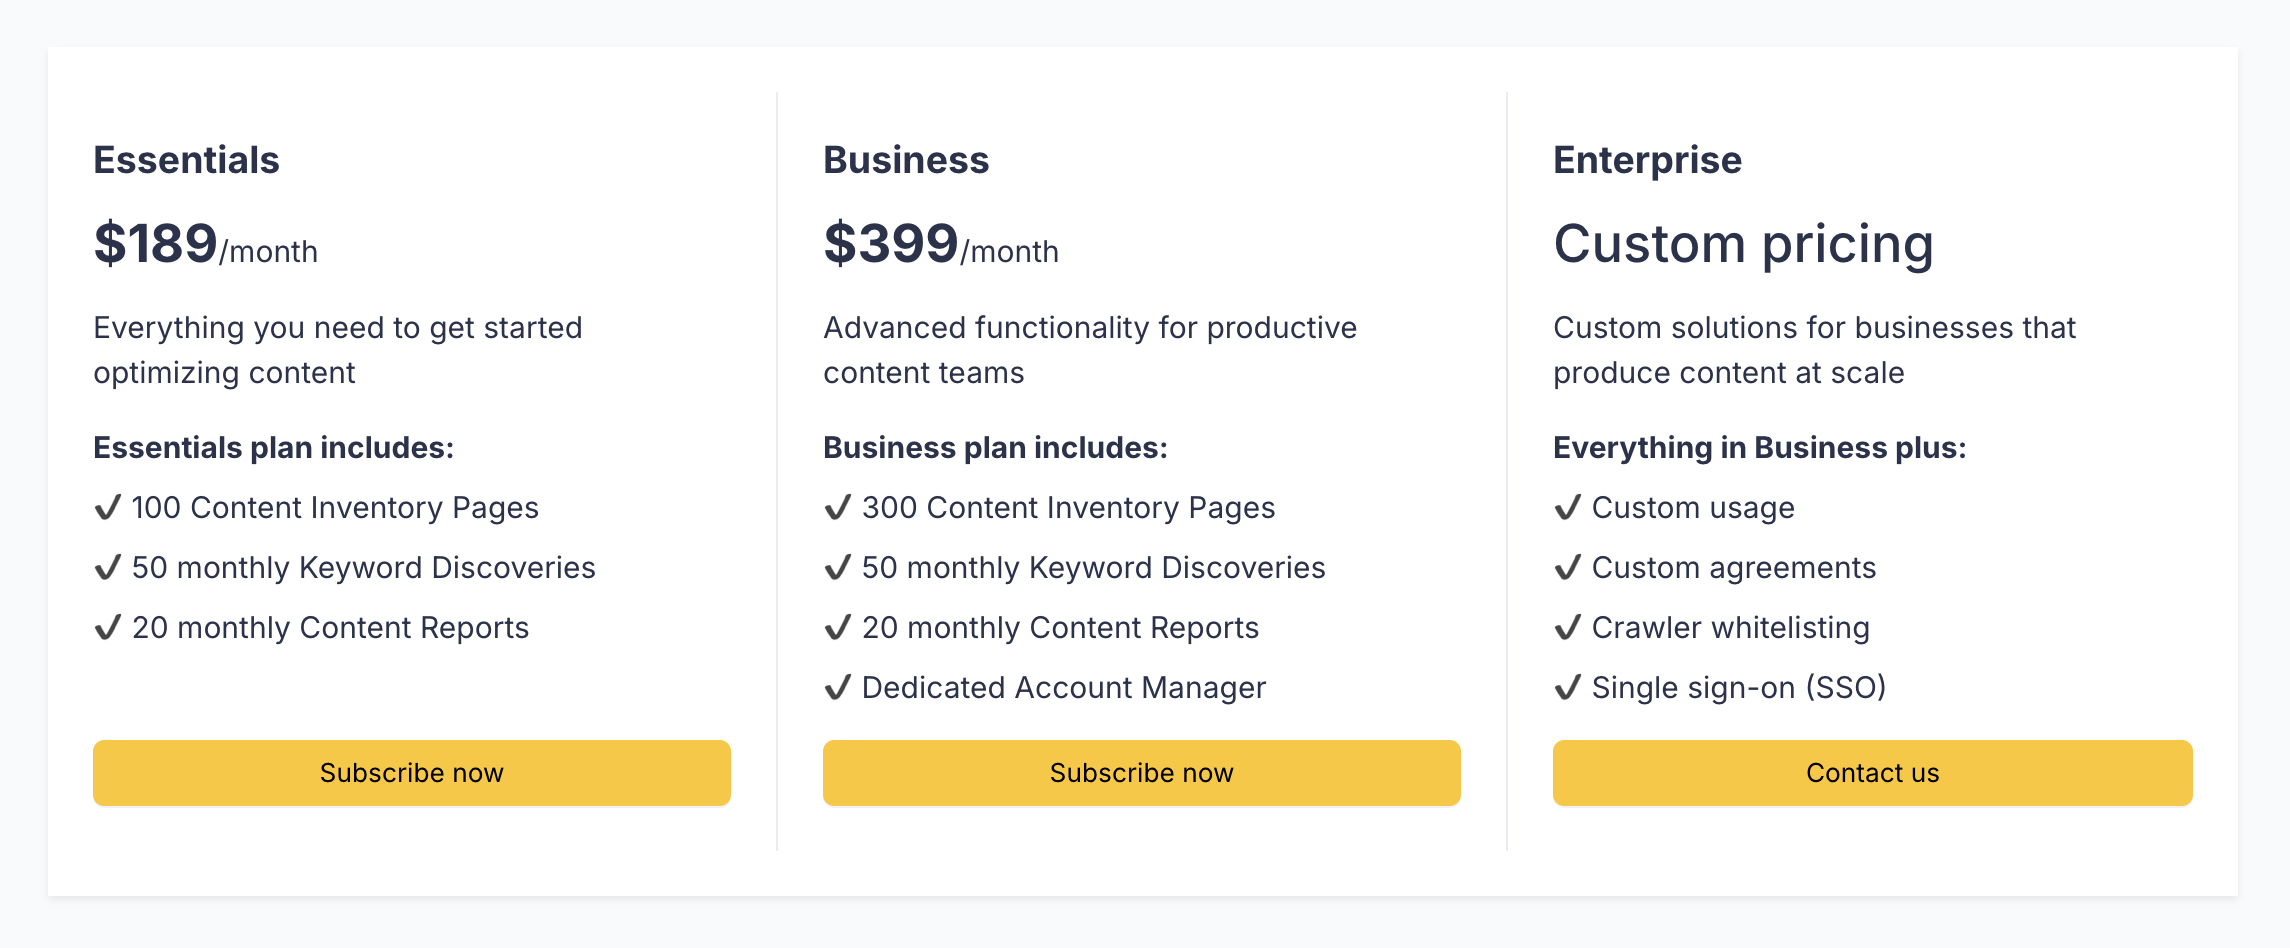The width and height of the screenshot is (2290, 948).
Task: Select the Essentials plan heading
Action: 186,159
